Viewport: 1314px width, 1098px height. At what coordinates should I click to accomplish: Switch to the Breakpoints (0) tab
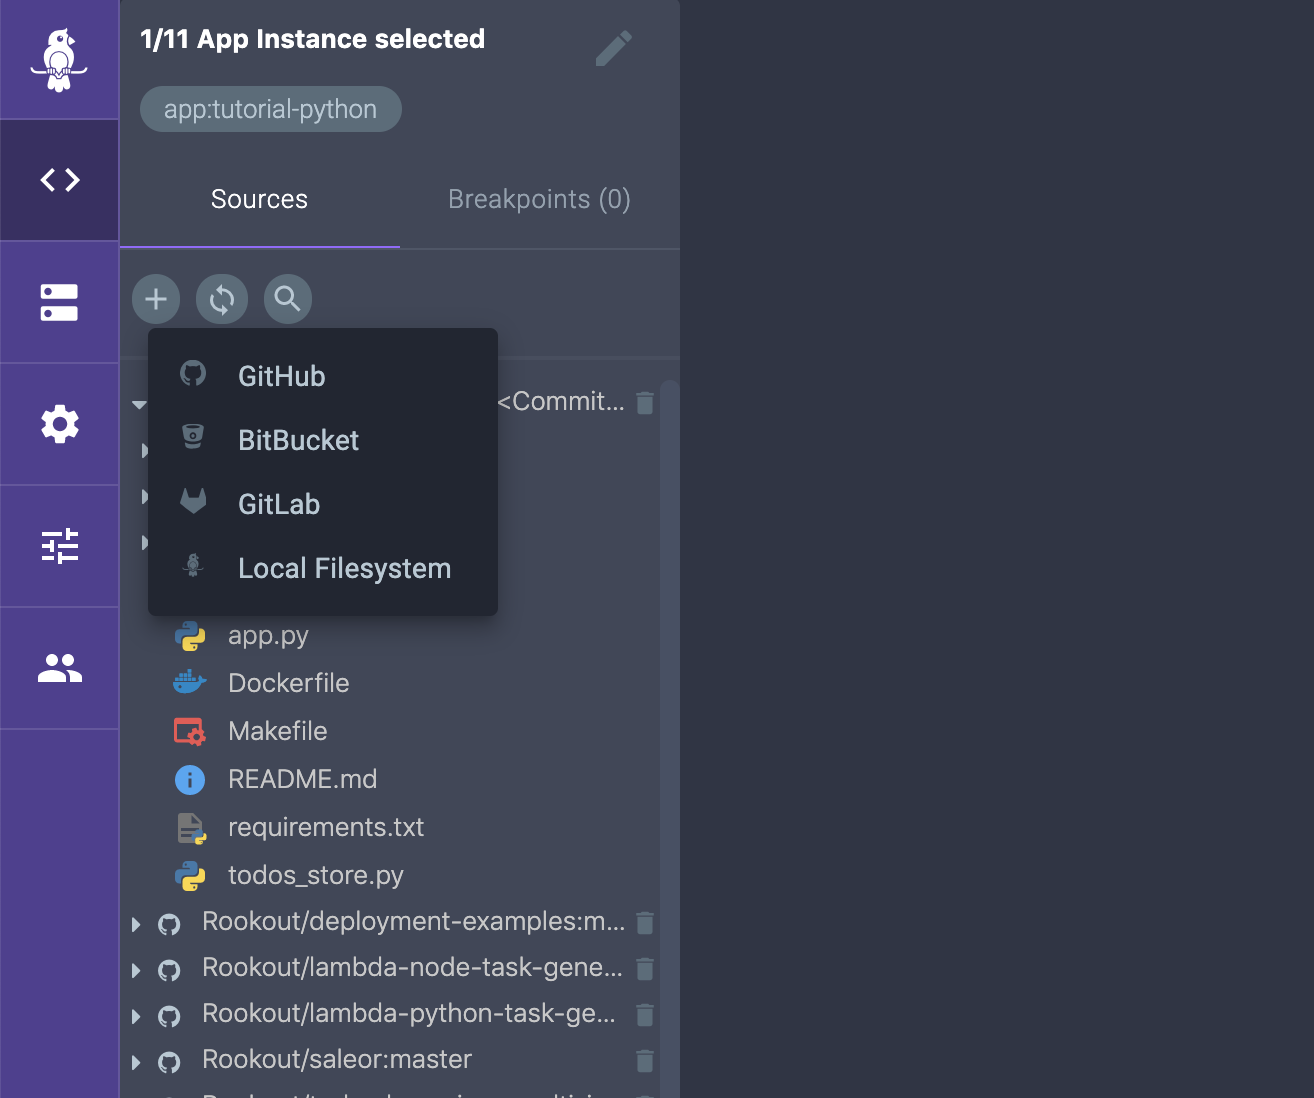click(539, 199)
